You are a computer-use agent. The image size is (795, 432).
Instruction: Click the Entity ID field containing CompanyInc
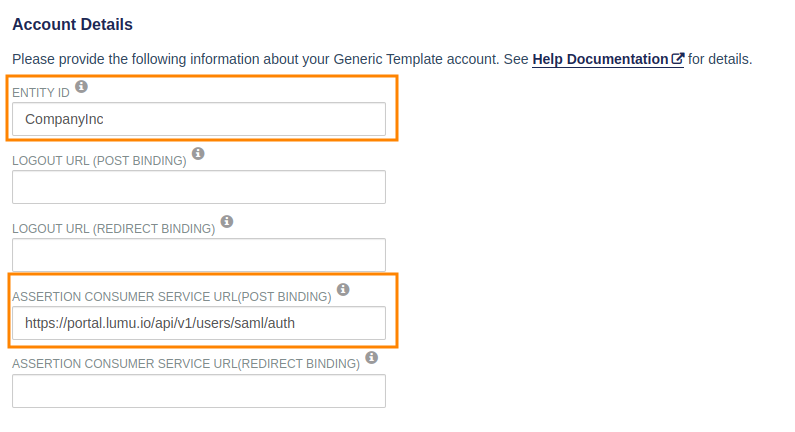[x=198, y=119]
